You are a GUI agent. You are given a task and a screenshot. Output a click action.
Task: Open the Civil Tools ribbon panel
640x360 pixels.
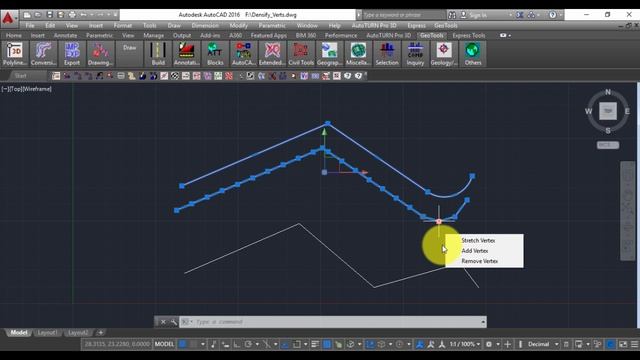(x=301, y=53)
